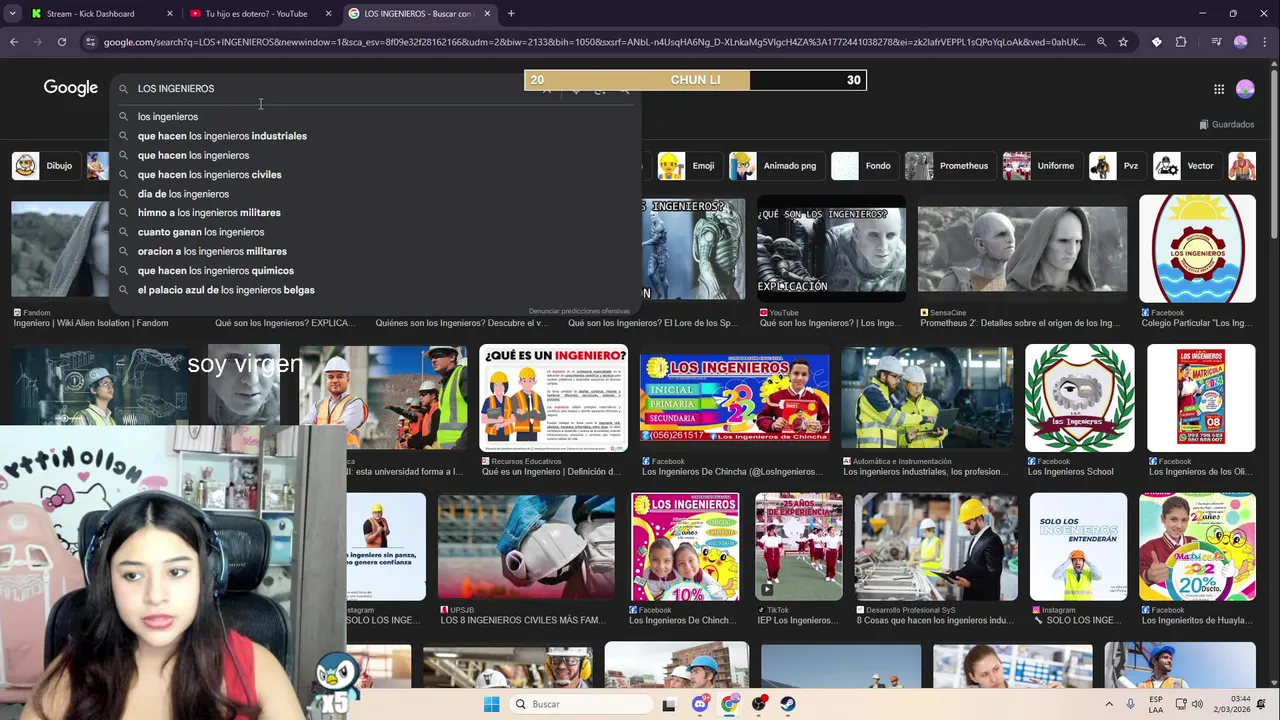Open the page zoom magnifier icon in address bar
The image size is (1280, 720).
click(x=1101, y=42)
